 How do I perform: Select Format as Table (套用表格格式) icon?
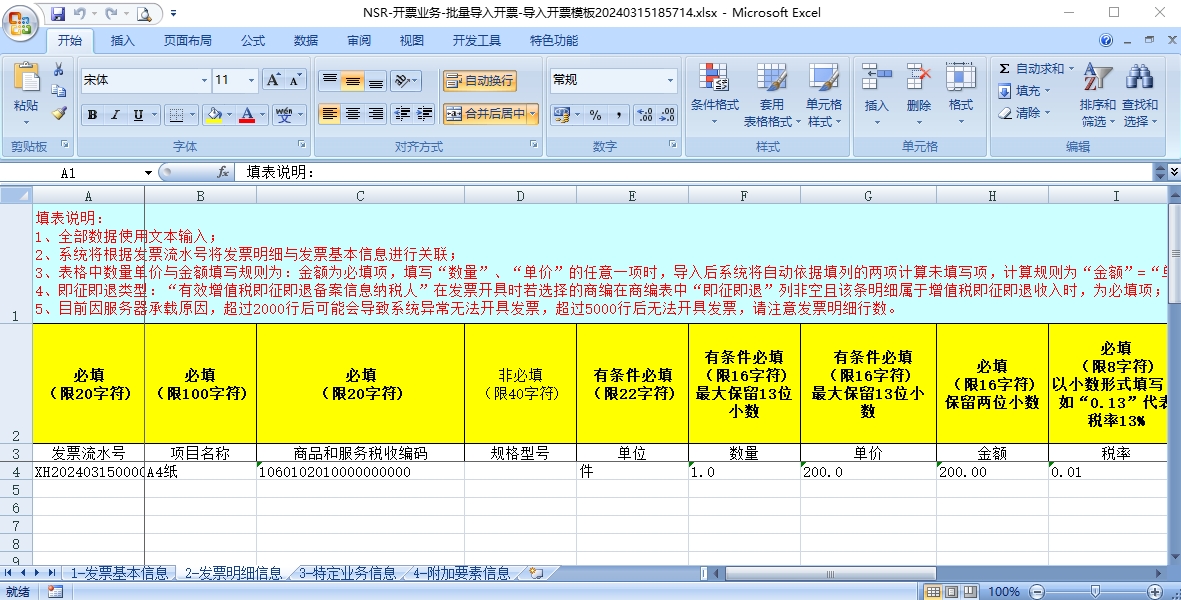pos(771,90)
